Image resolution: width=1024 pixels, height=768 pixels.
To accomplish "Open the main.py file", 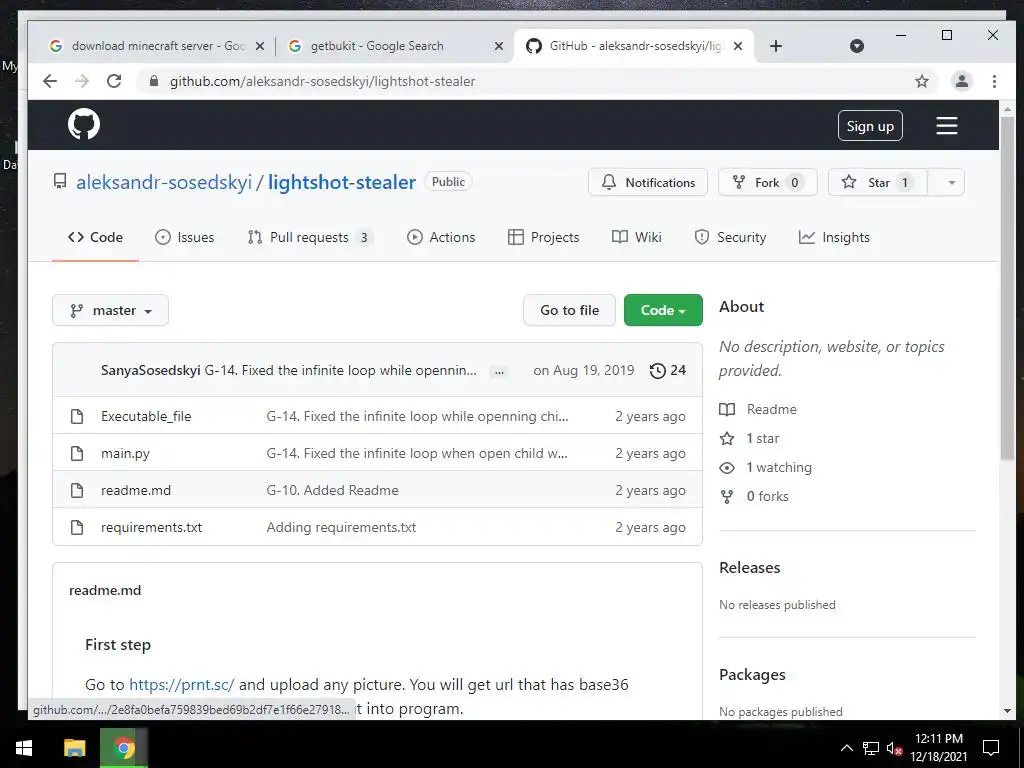I will [125, 453].
